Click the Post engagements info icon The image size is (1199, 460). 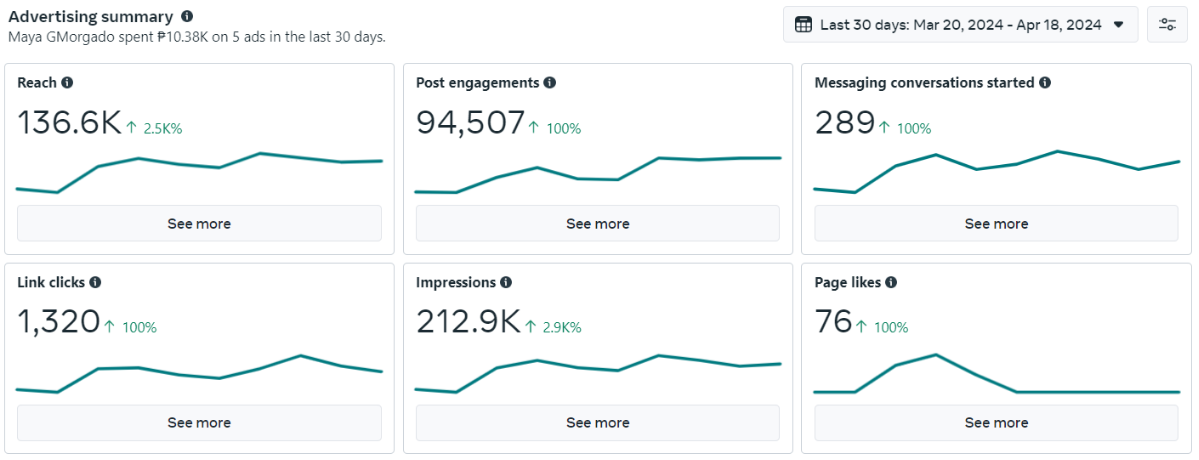point(550,83)
